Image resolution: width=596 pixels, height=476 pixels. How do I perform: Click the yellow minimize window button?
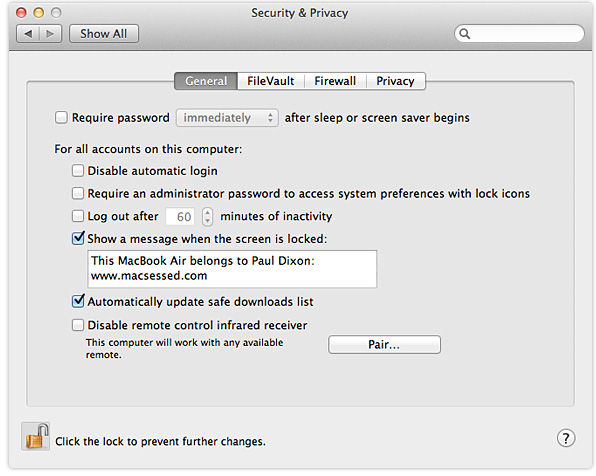click(x=38, y=13)
